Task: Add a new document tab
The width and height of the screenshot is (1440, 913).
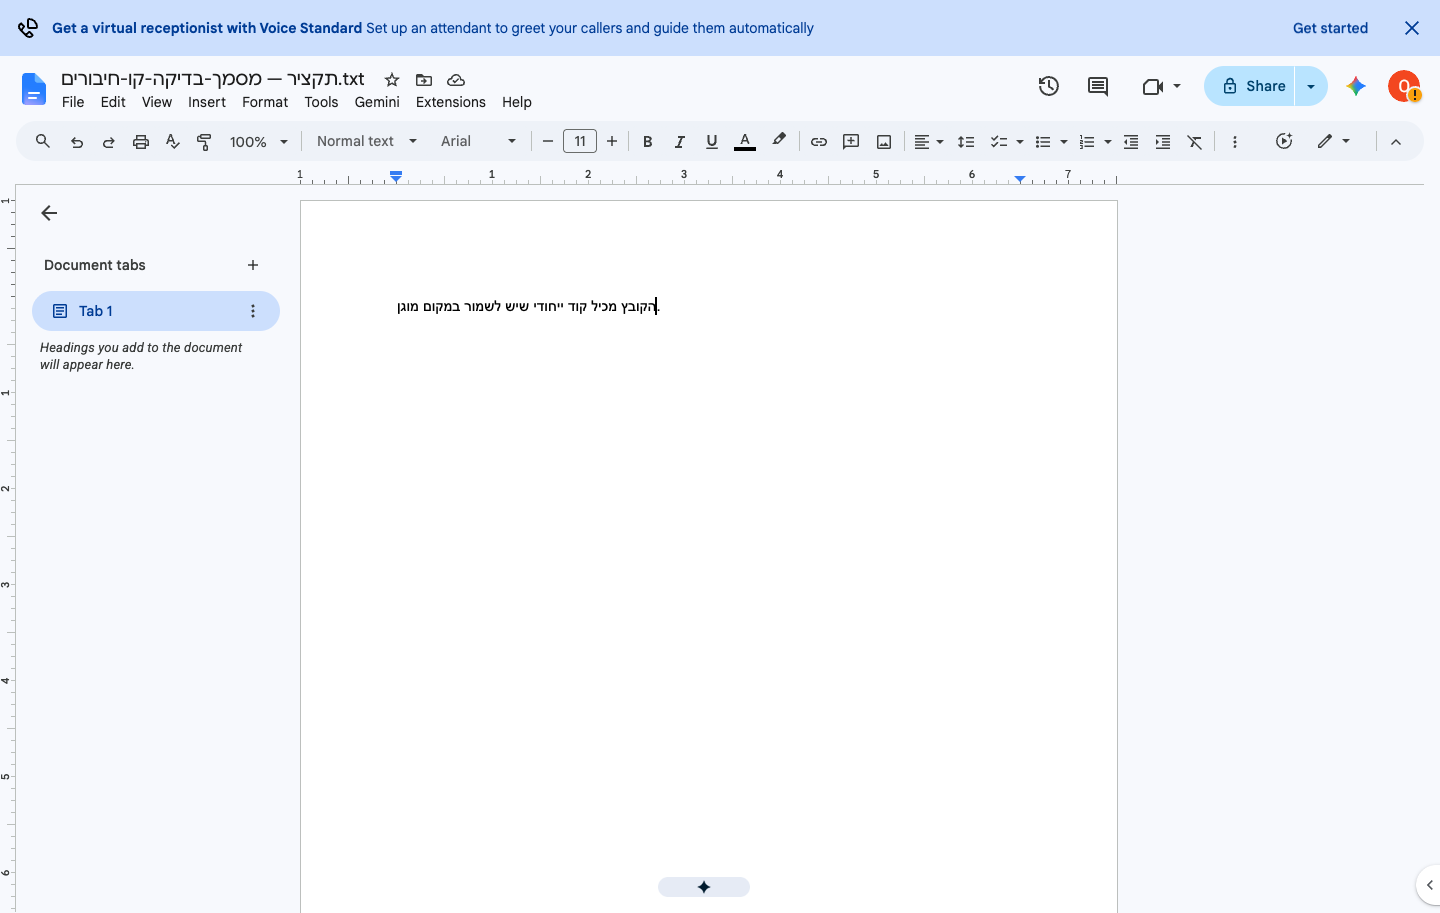Action: [x=253, y=265]
